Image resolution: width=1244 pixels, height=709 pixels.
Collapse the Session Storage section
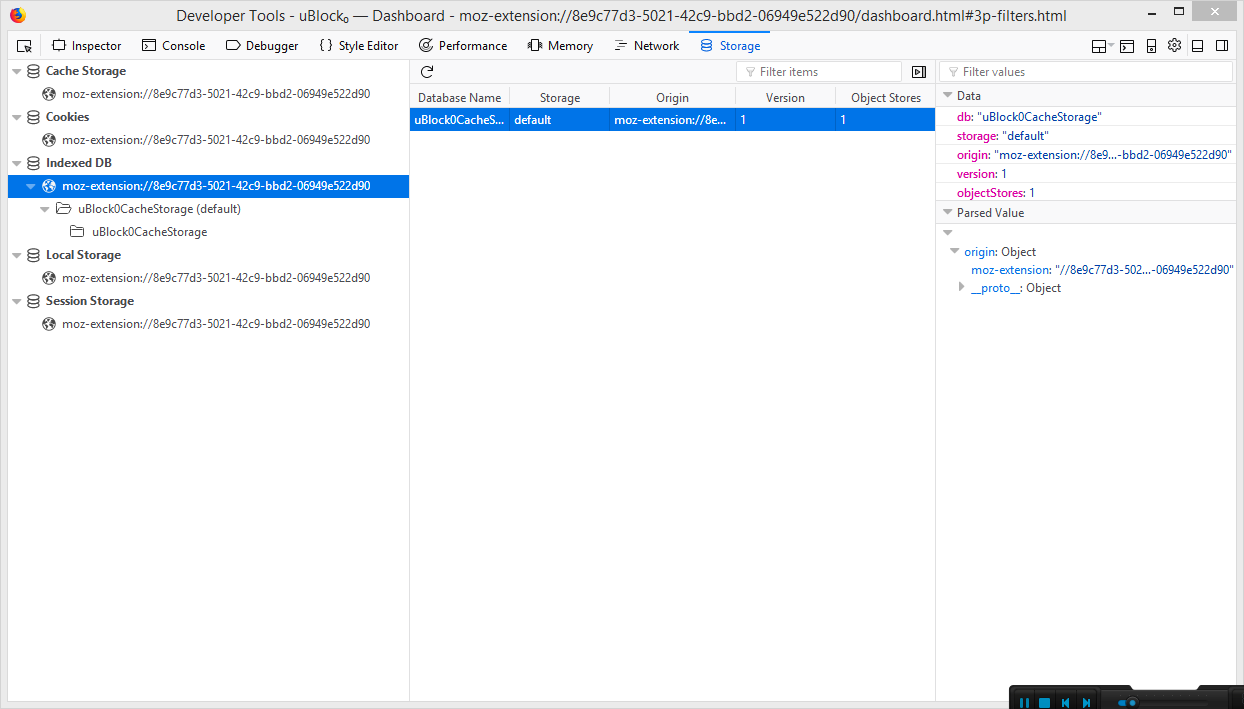(17, 302)
